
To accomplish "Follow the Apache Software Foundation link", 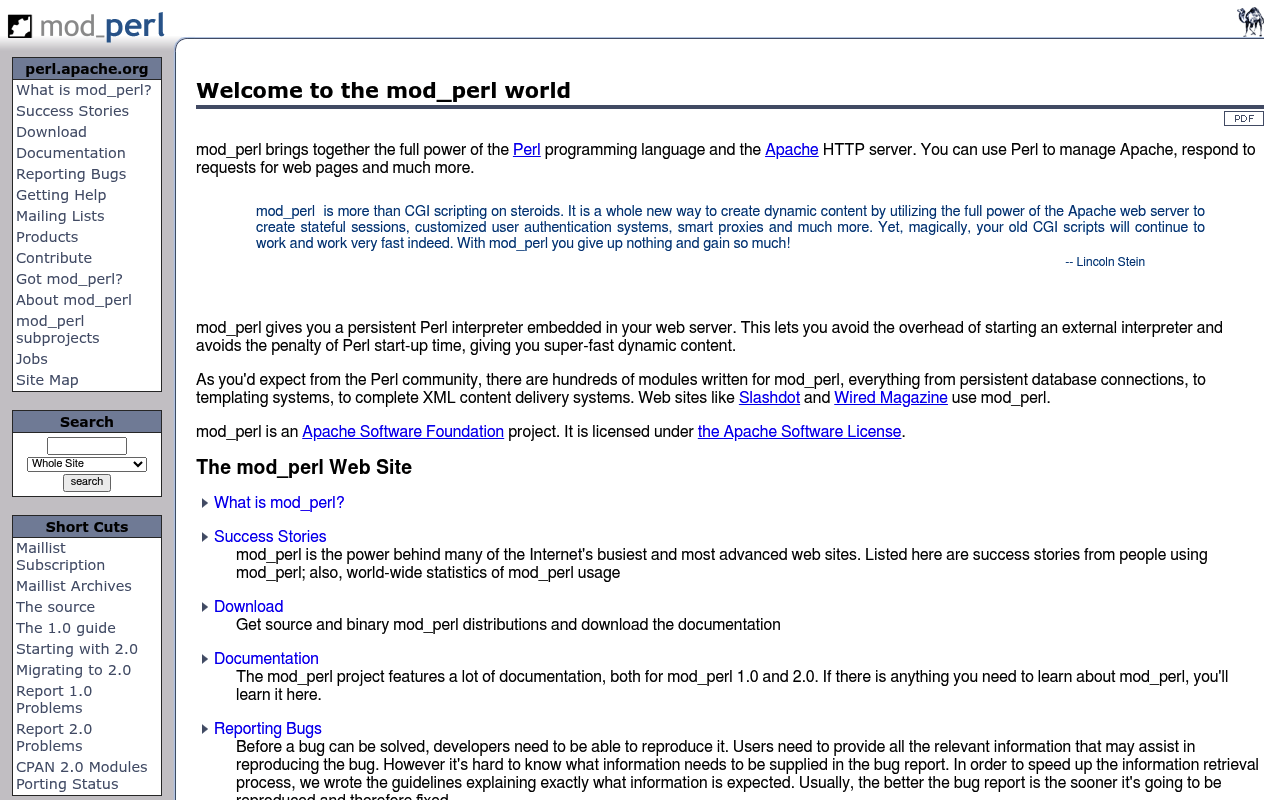I will point(403,432).
